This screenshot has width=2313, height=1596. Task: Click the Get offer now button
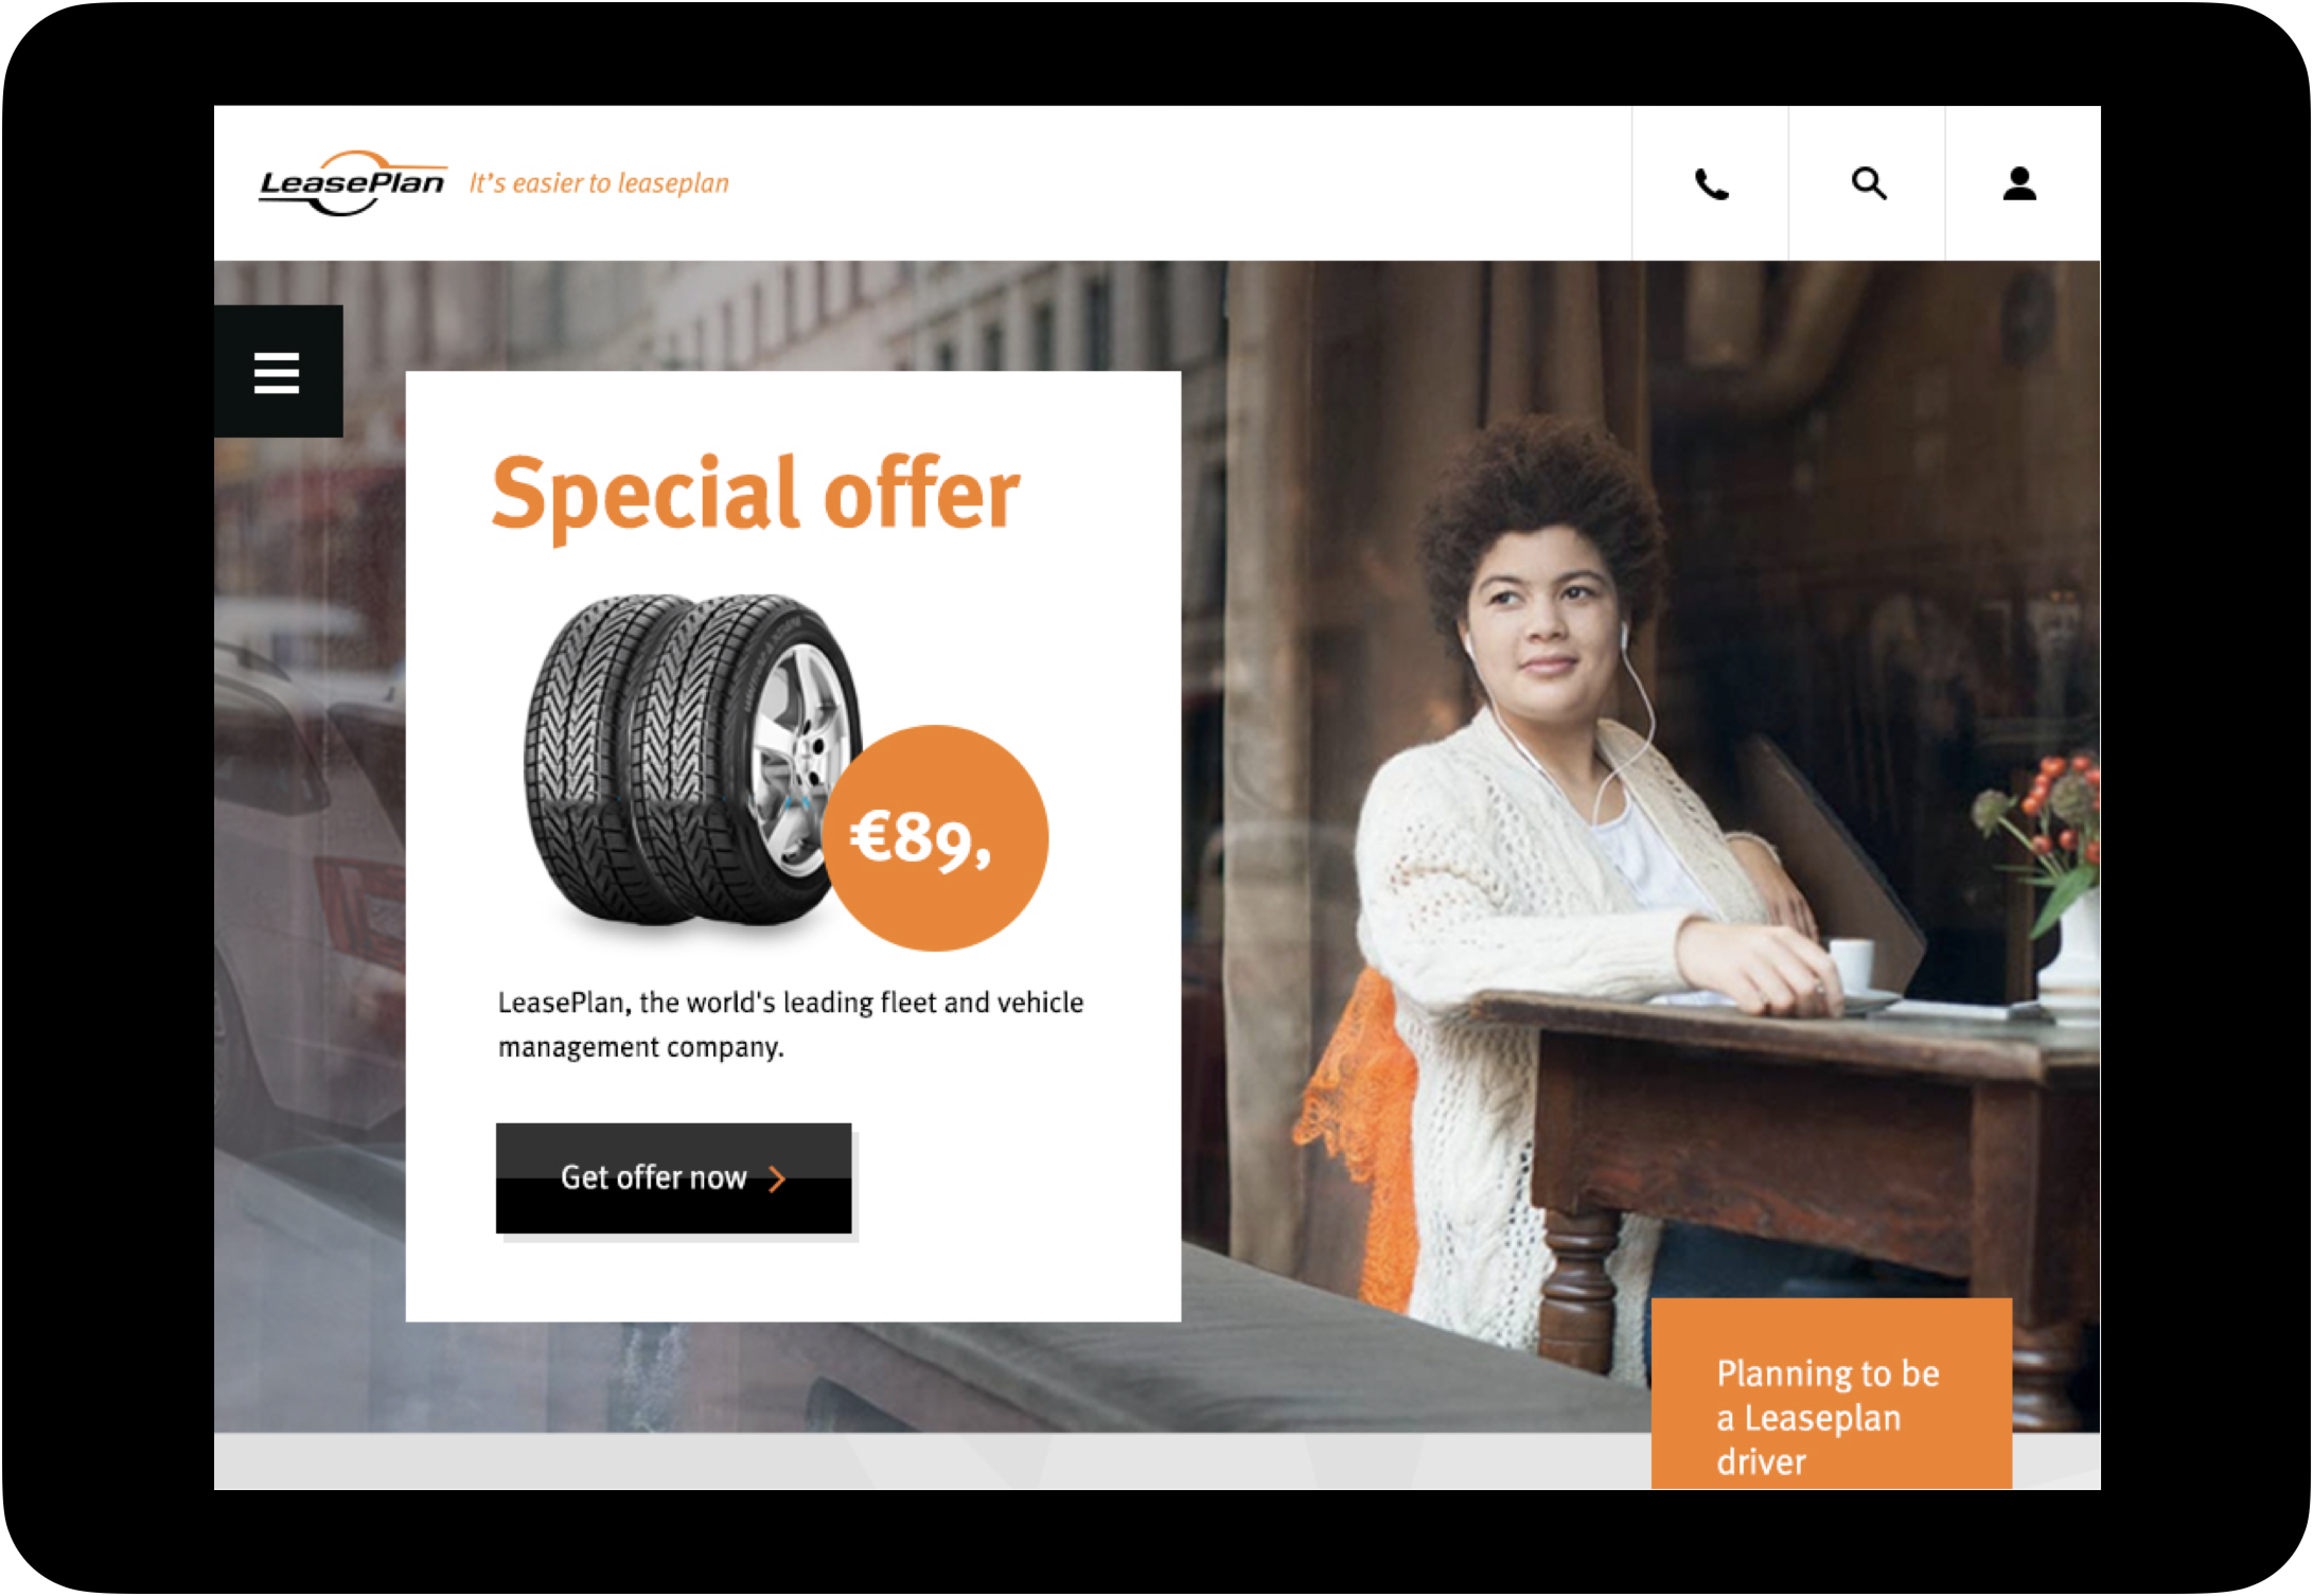(674, 1179)
